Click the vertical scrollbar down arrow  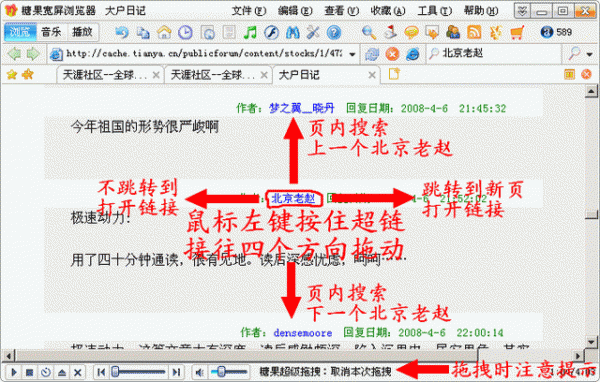tap(591, 341)
